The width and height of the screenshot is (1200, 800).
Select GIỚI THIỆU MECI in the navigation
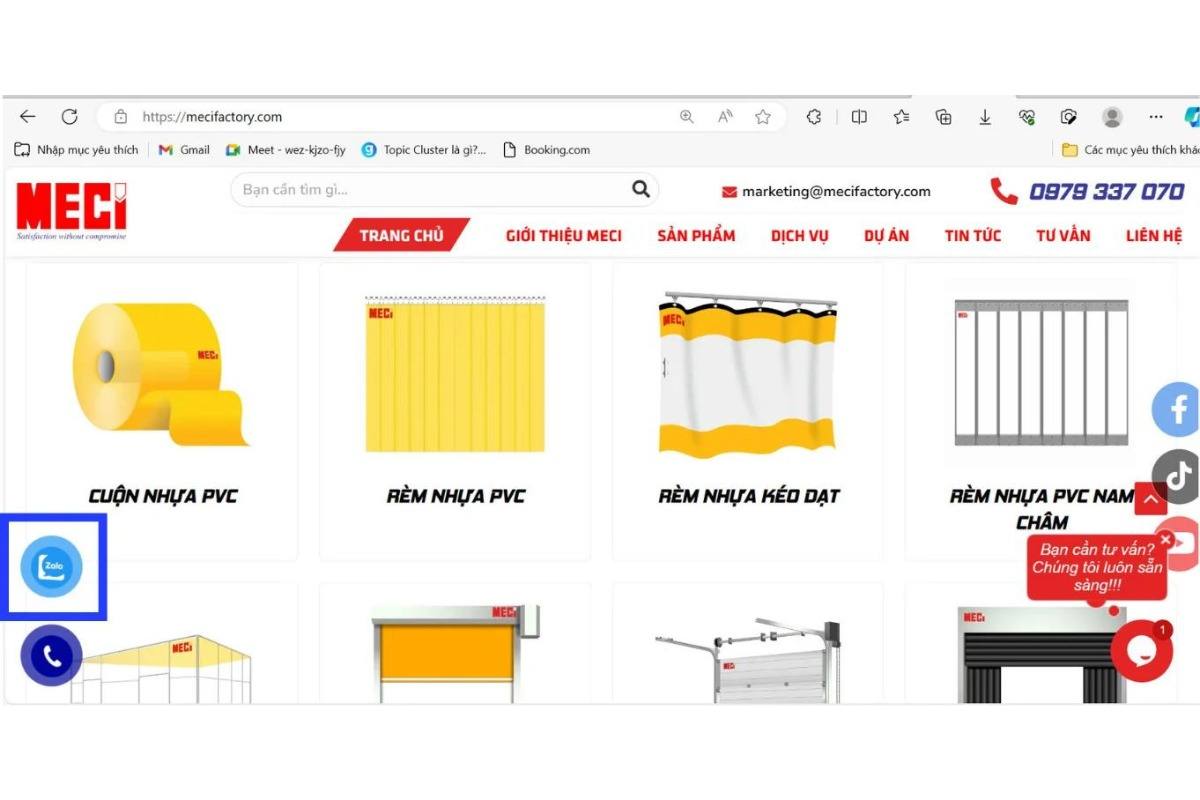coord(562,235)
